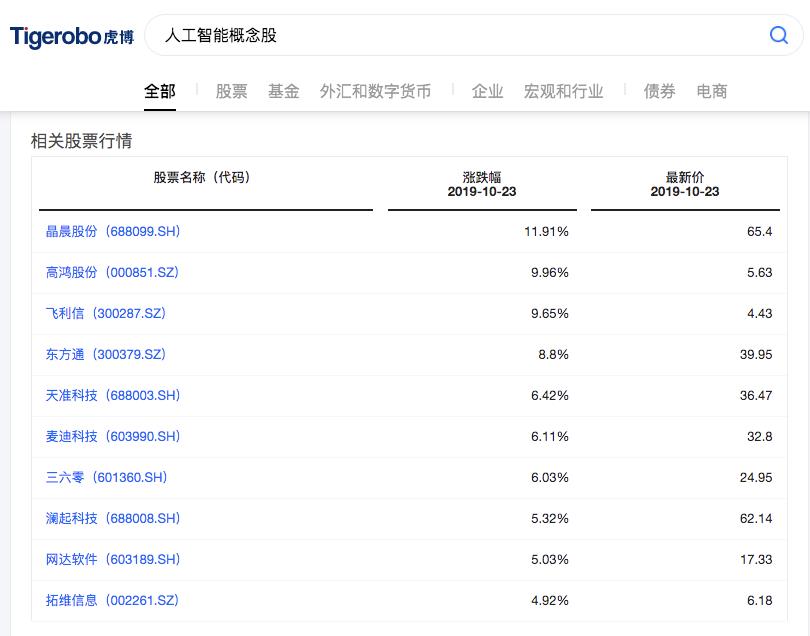This screenshot has width=810, height=636.
Task: Go to 外汇和数字货币 tab
Action: click(x=375, y=91)
